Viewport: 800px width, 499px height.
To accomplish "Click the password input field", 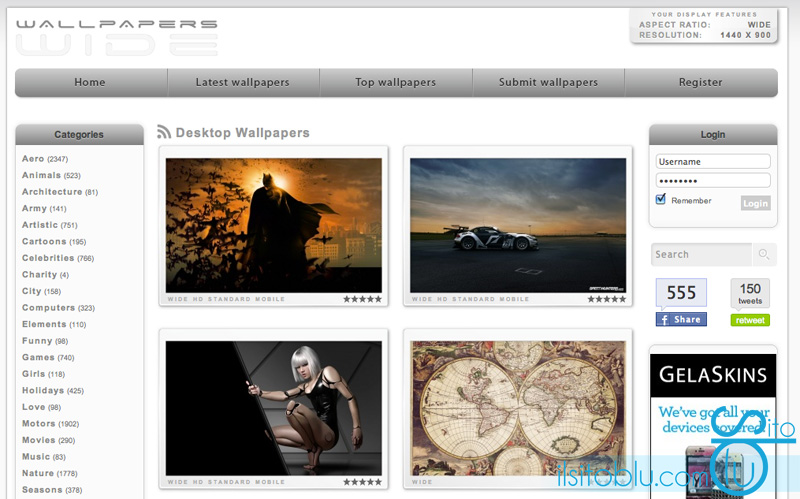I will [713, 181].
